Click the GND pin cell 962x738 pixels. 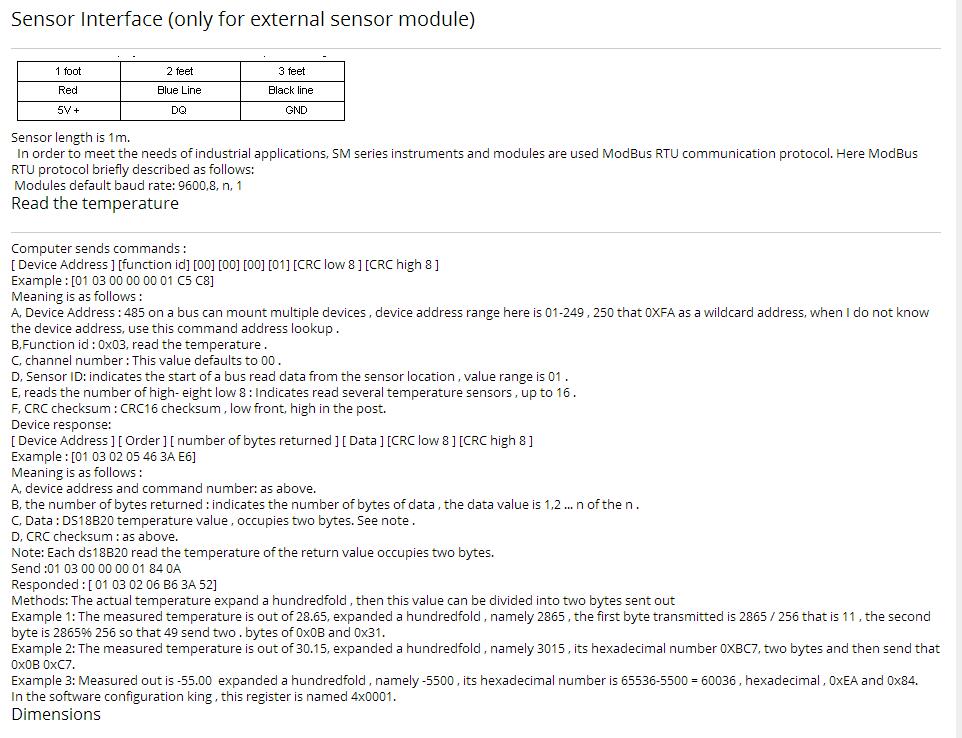click(293, 110)
